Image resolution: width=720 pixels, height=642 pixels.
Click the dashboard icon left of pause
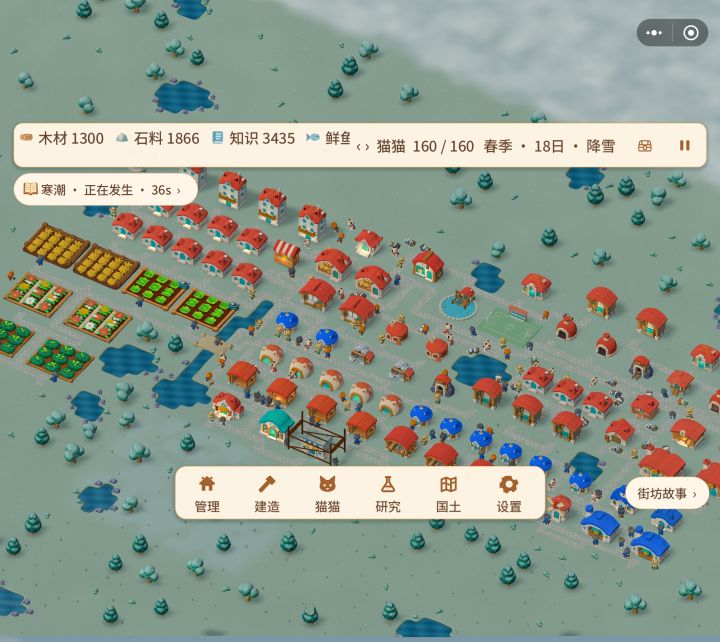point(645,146)
